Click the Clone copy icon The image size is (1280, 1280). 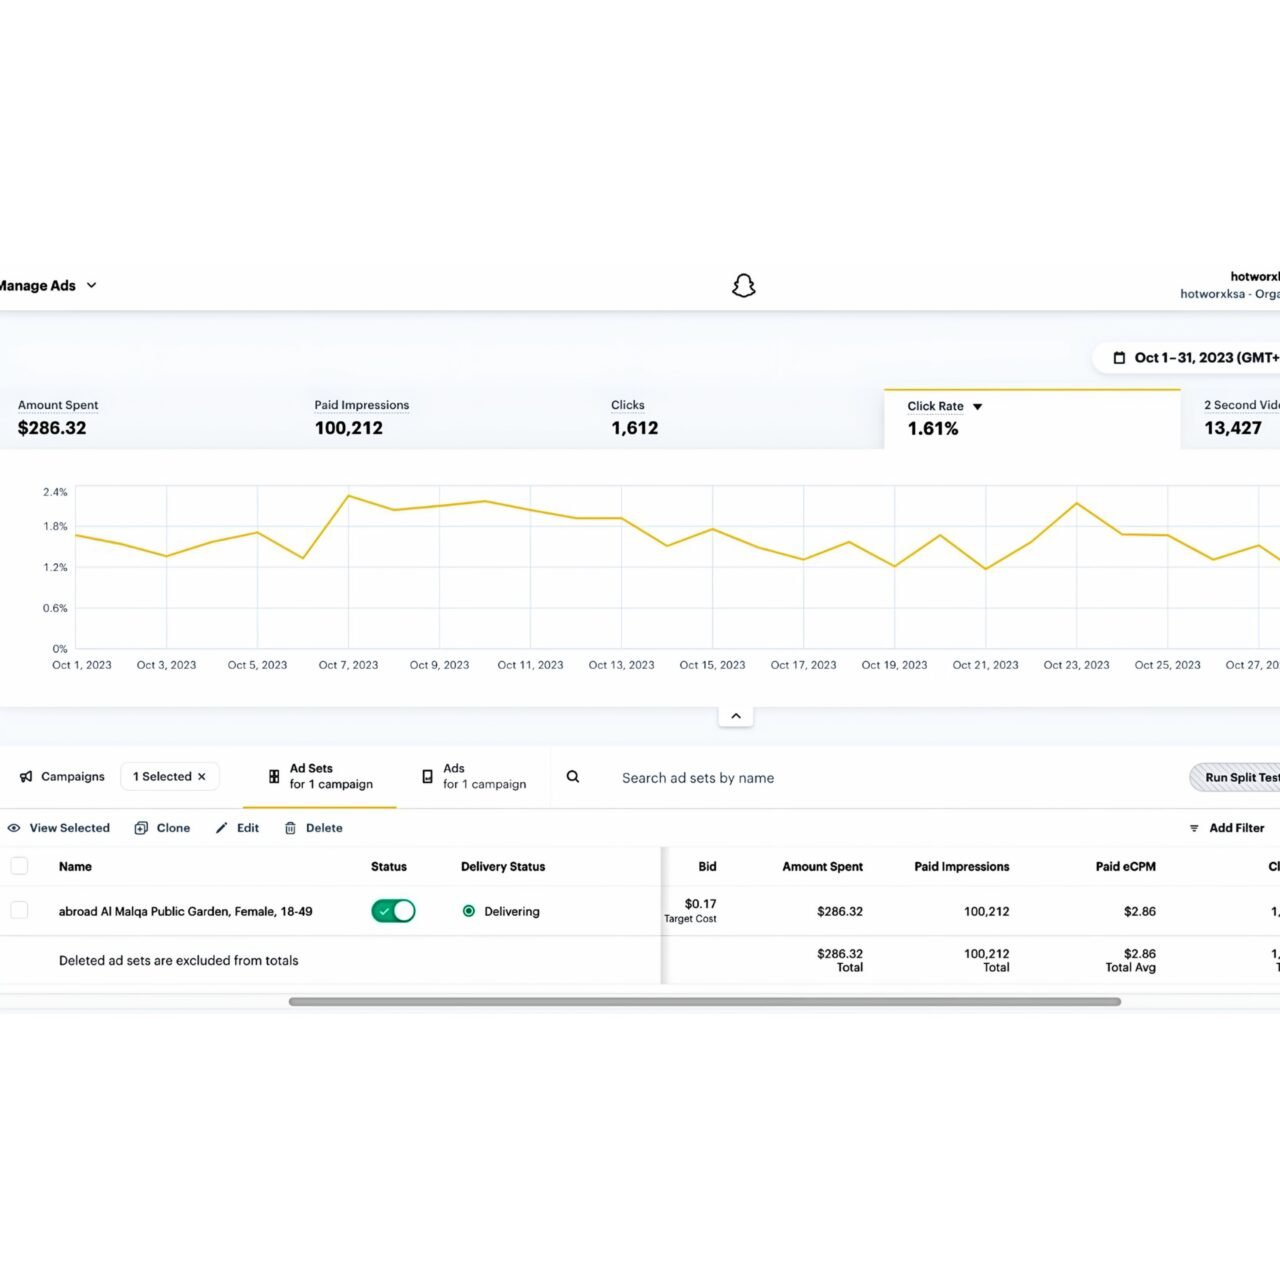(142, 828)
